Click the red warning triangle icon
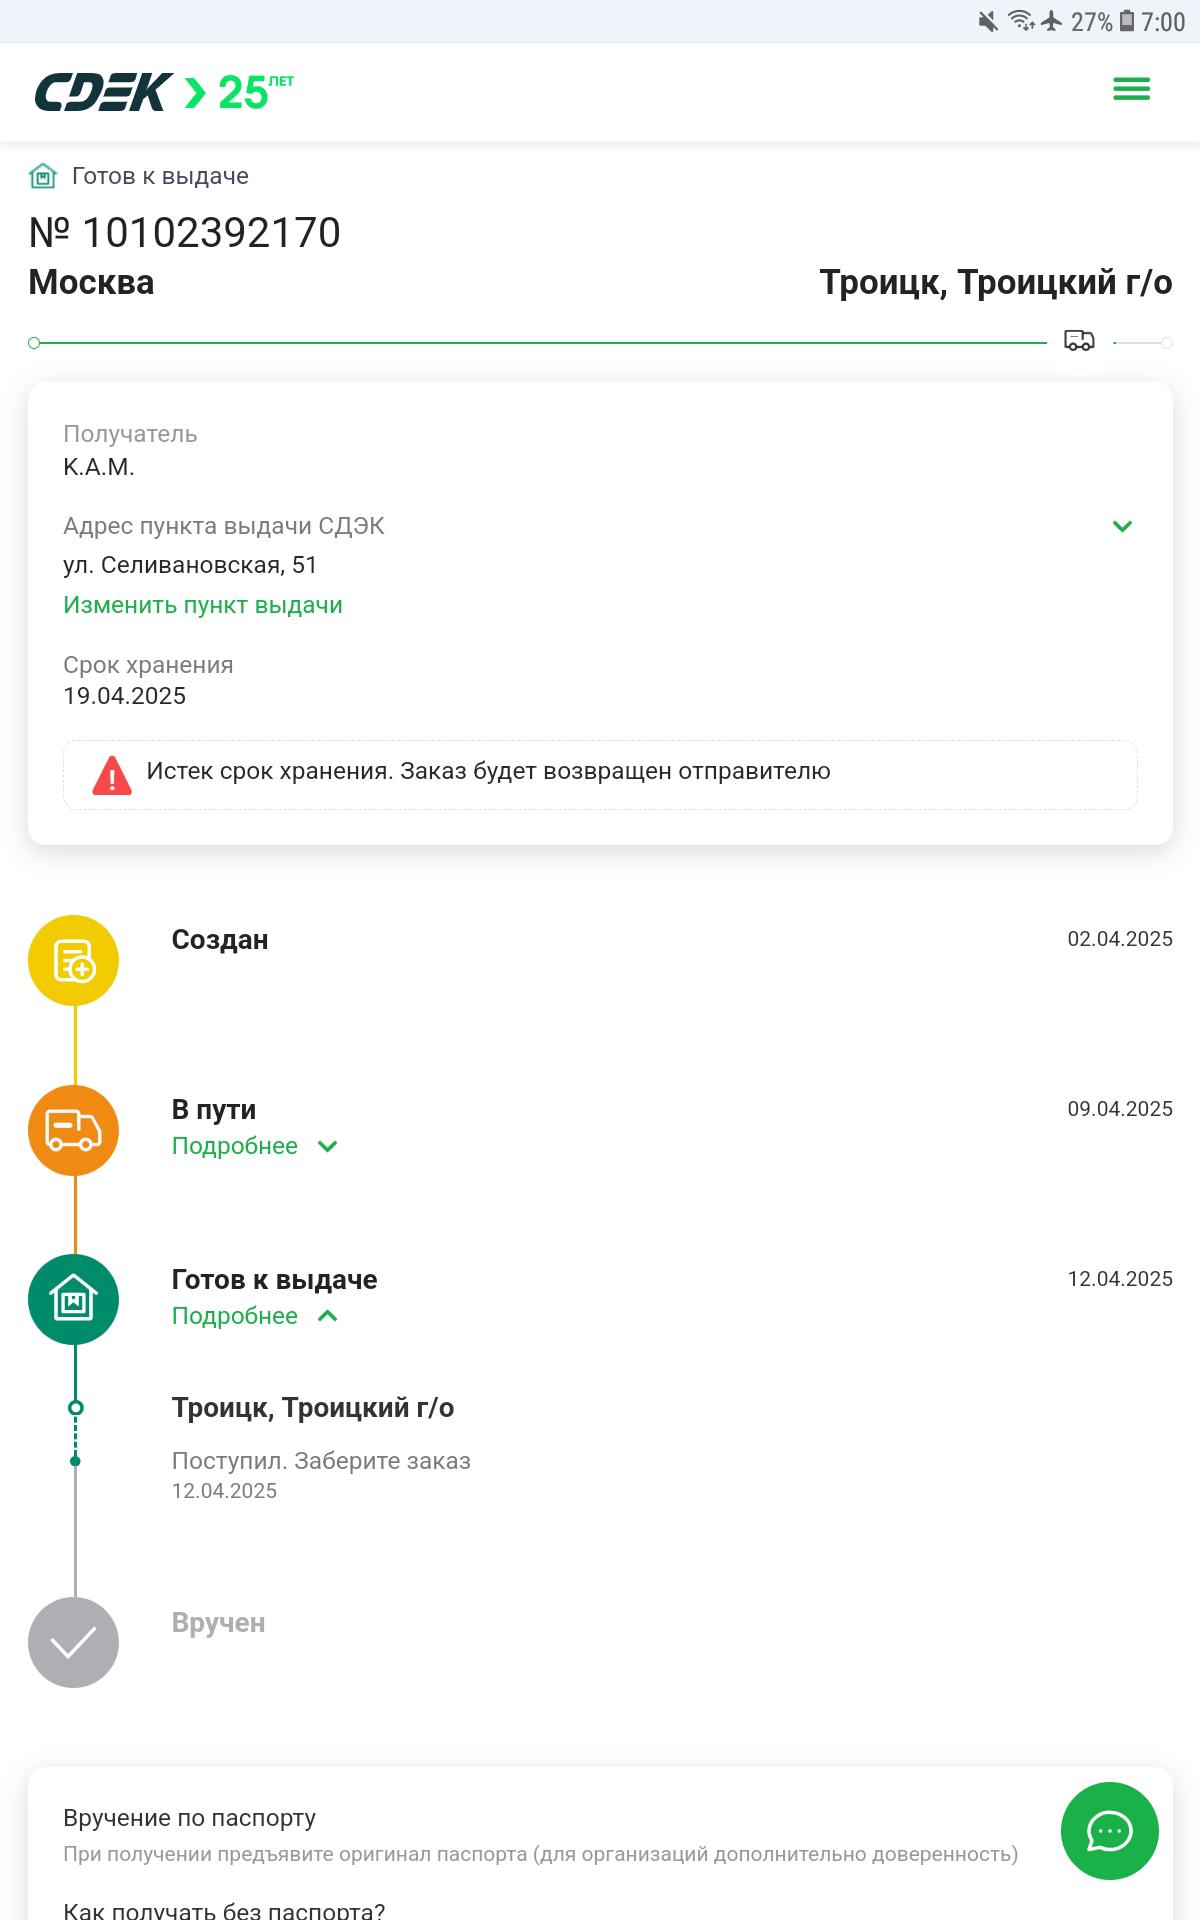 (112, 775)
